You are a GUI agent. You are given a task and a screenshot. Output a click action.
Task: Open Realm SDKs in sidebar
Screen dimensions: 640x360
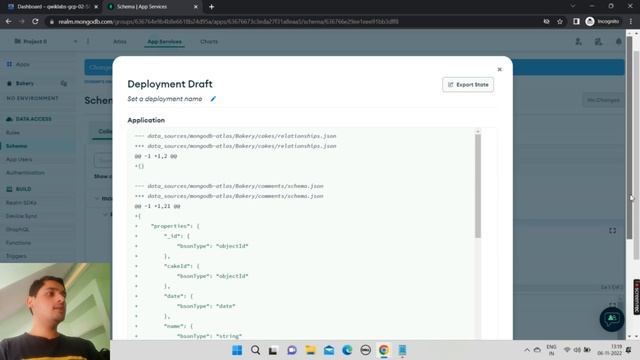coord(21,202)
